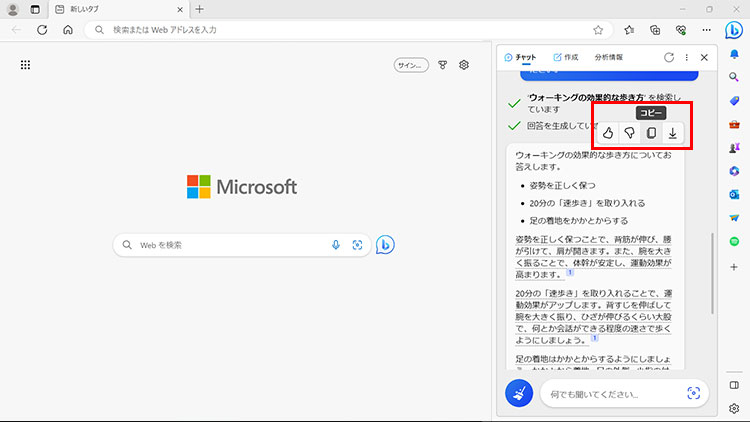
Task: Click the first footnote reference link marked 1
Action: pos(569,273)
